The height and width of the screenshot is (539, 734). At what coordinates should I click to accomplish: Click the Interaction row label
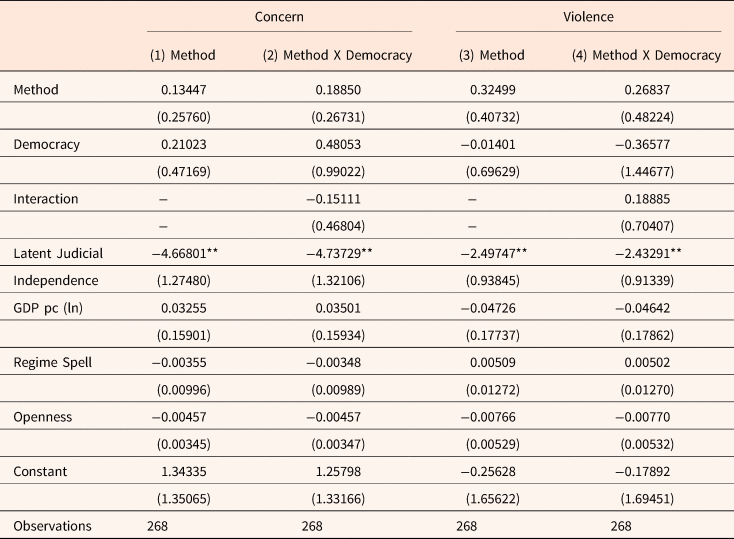click(x=44, y=198)
